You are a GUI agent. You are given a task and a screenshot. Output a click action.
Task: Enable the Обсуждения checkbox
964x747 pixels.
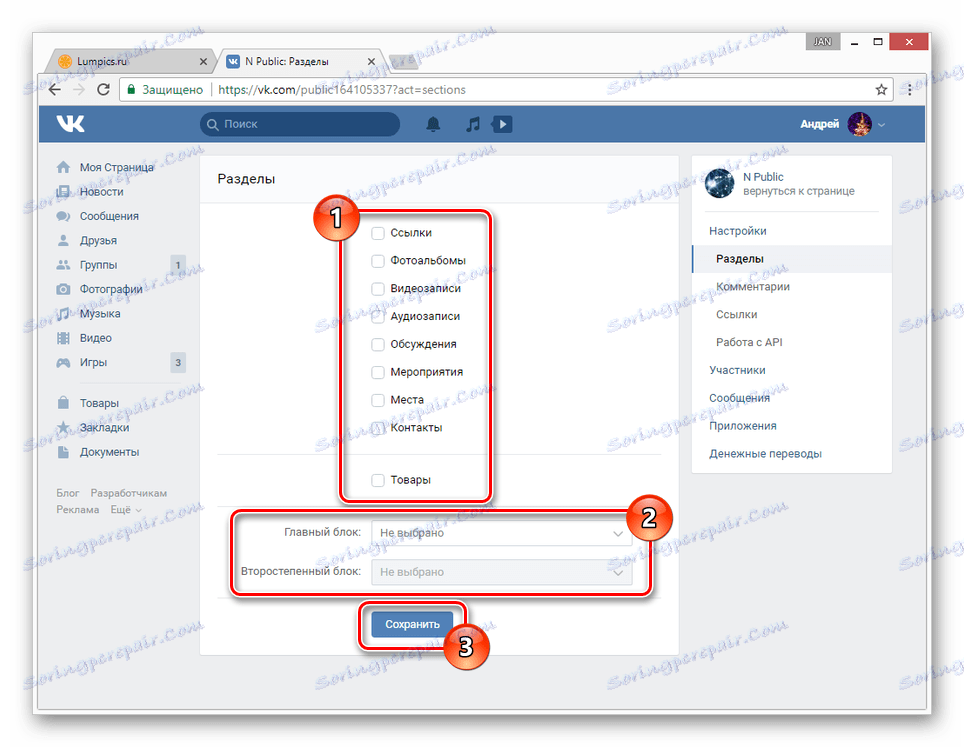click(x=378, y=344)
